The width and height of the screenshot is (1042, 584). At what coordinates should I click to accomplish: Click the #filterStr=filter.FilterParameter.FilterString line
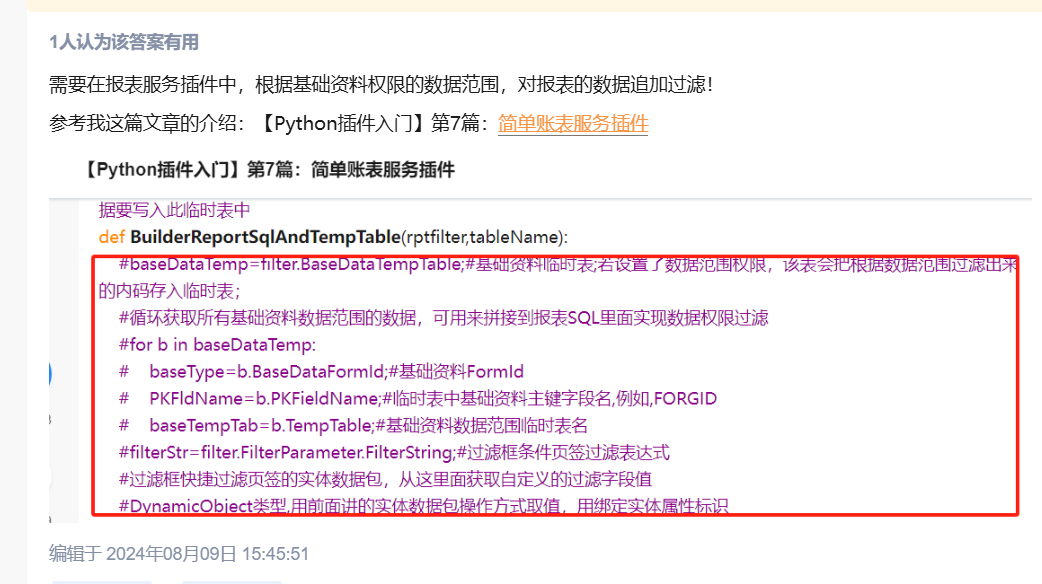[x=394, y=452]
